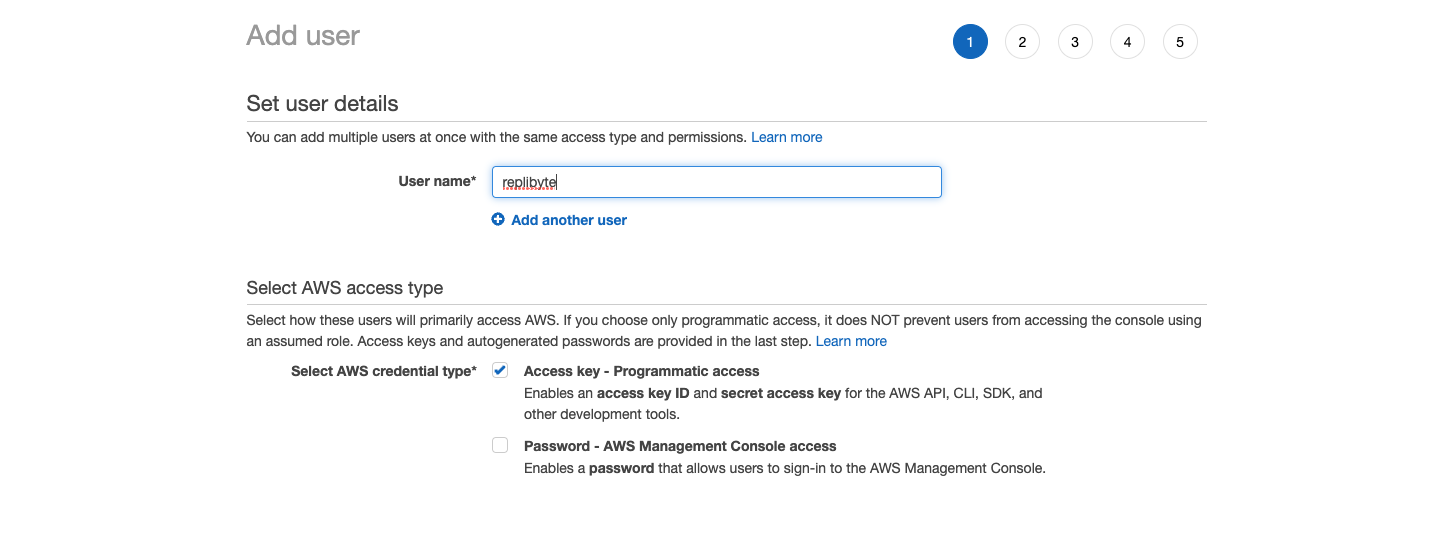Click the User name field label
The width and height of the screenshot is (1456, 557).
[x=437, y=181]
